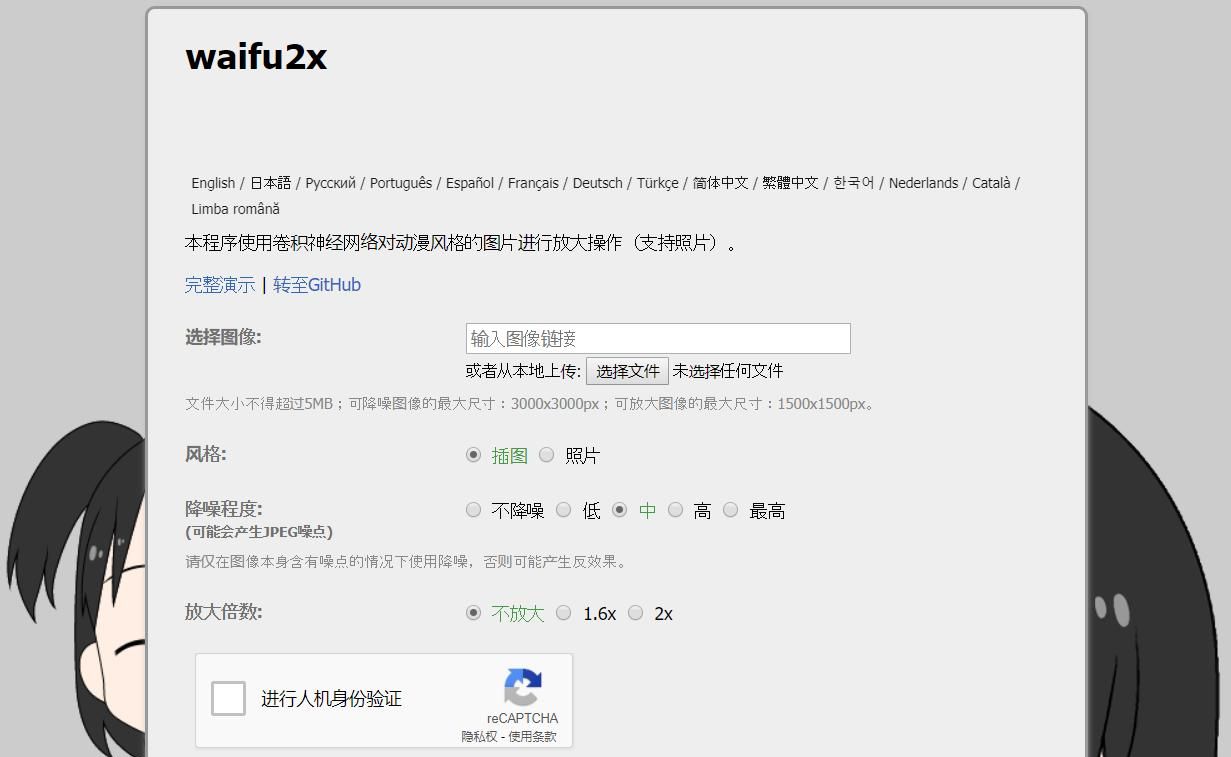Select the 2x upscaling option
Viewport: 1231px width, 757px height.
click(x=636, y=613)
